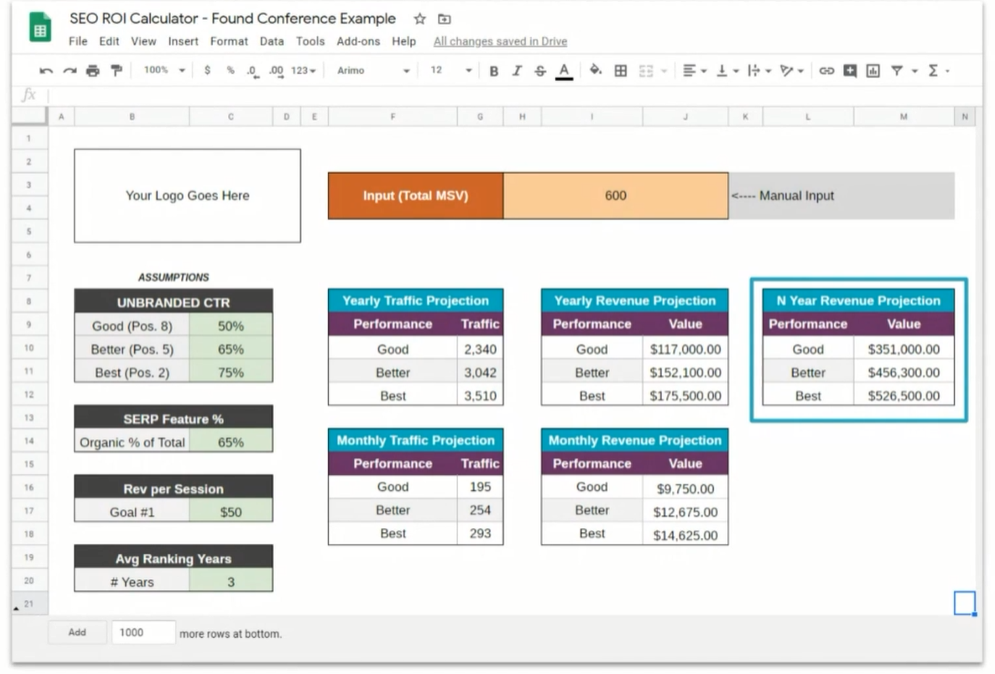This screenshot has width=995, height=674.
Task: Expand the Arimo font family dropdown
Action: 373,71
